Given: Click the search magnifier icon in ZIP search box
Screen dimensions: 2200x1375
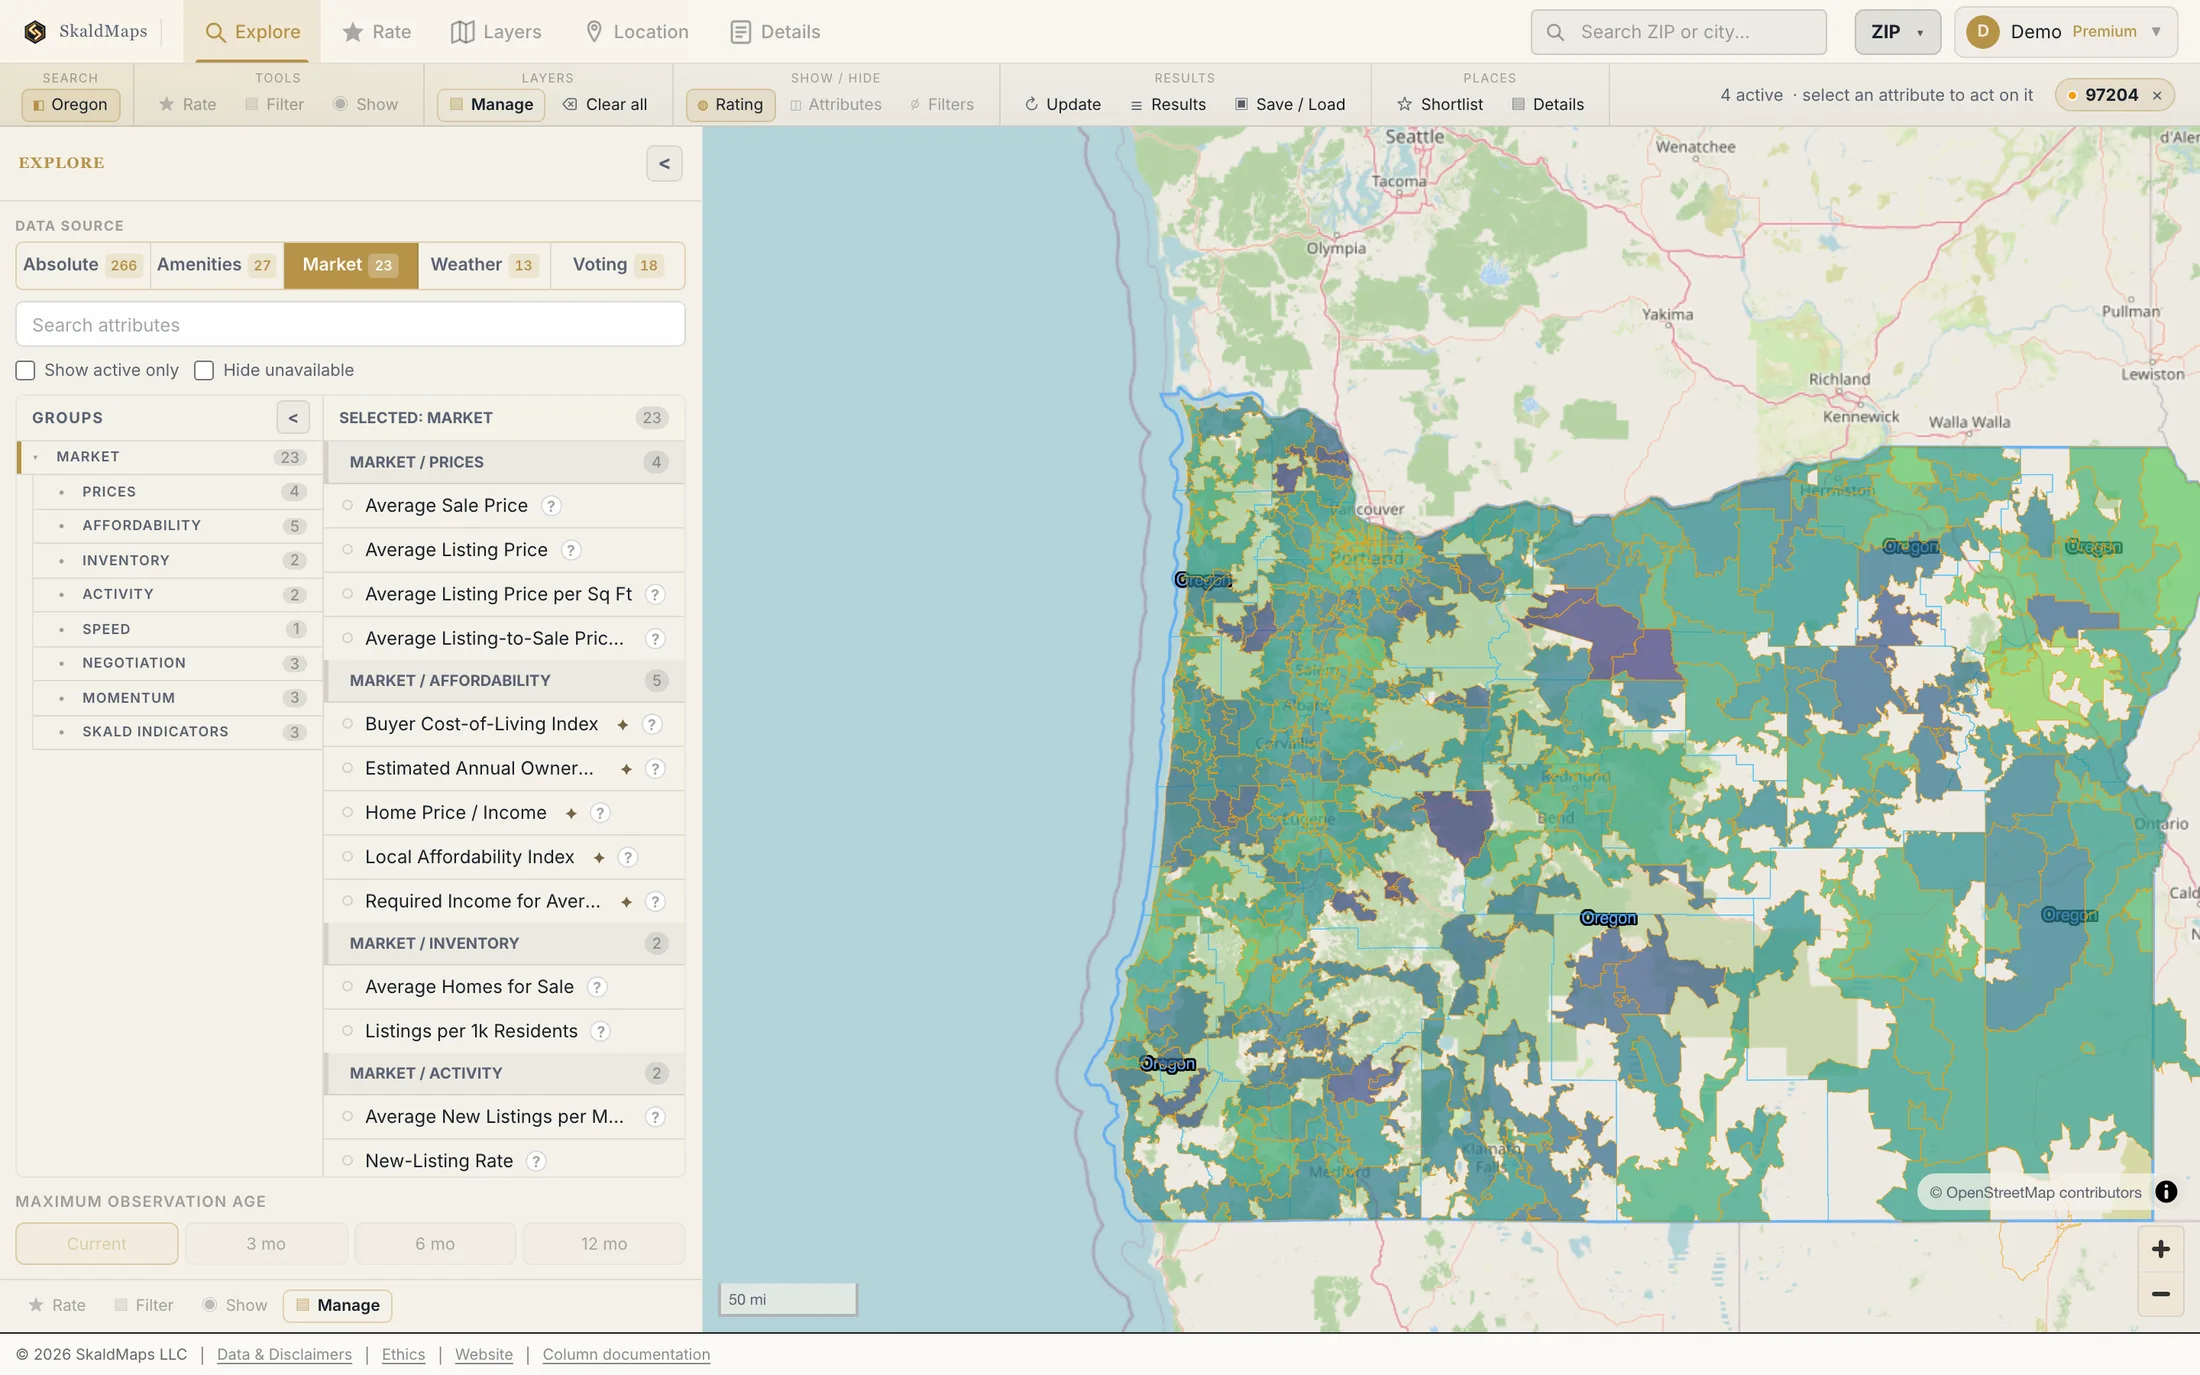Looking at the screenshot, I should point(1555,32).
